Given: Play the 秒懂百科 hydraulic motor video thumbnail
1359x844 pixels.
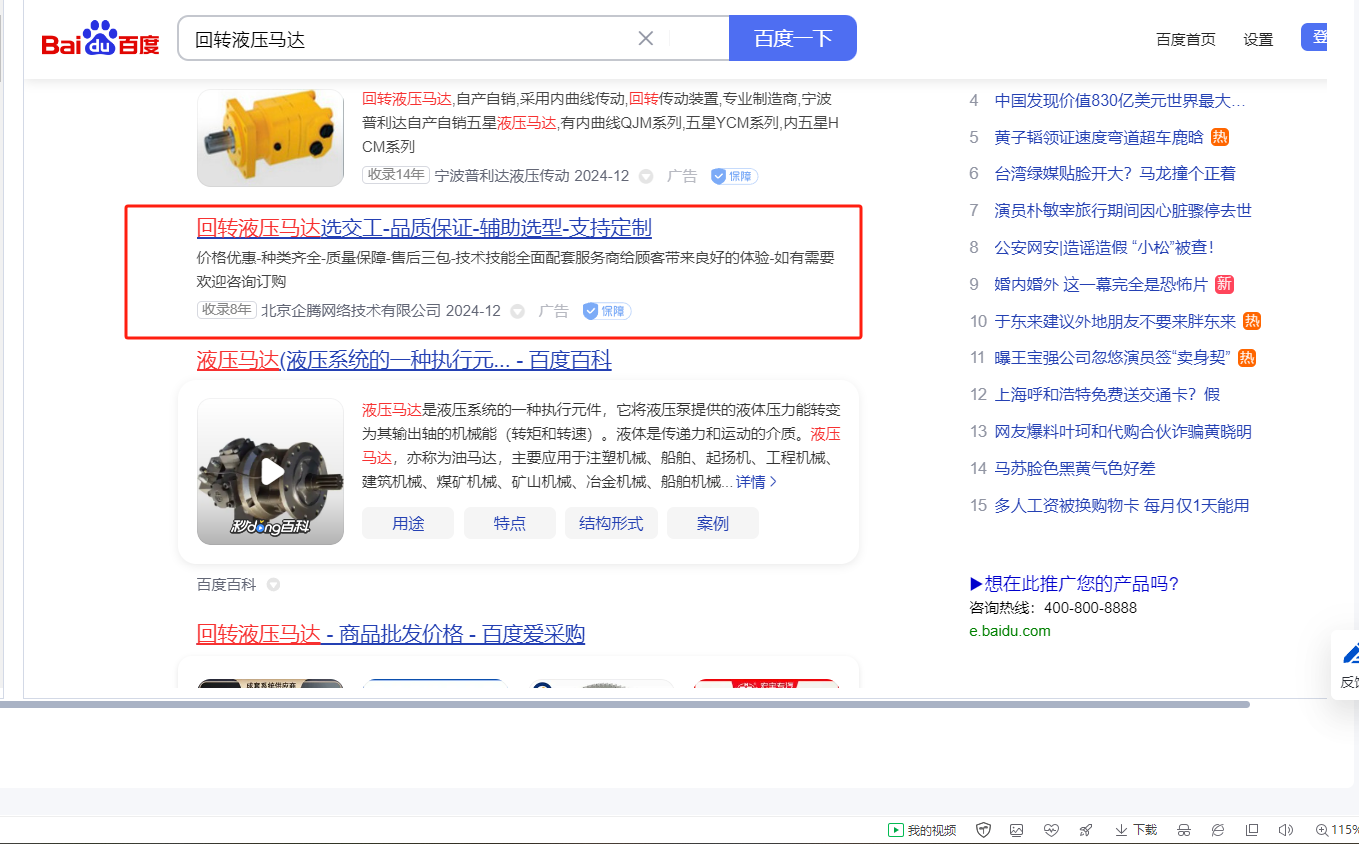Looking at the screenshot, I should (x=271, y=472).
